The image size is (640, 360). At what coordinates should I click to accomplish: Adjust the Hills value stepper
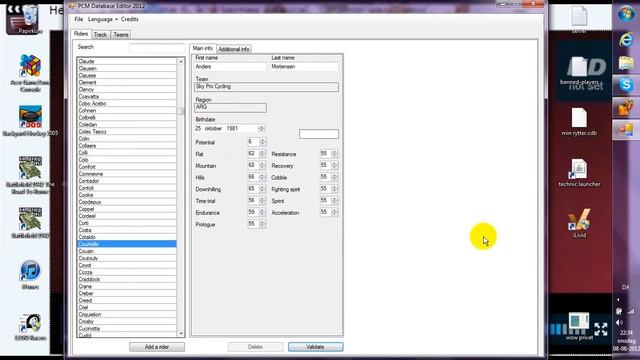click(x=262, y=178)
